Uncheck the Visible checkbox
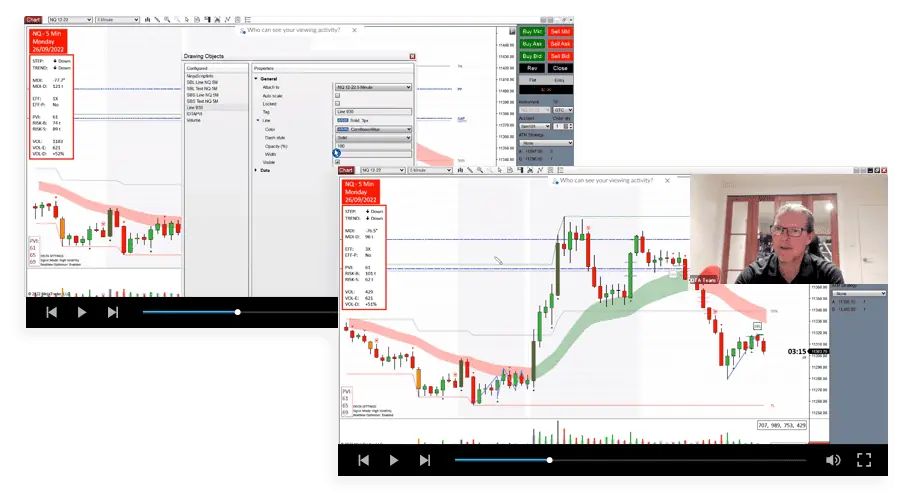900x500 pixels. (337, 162)
